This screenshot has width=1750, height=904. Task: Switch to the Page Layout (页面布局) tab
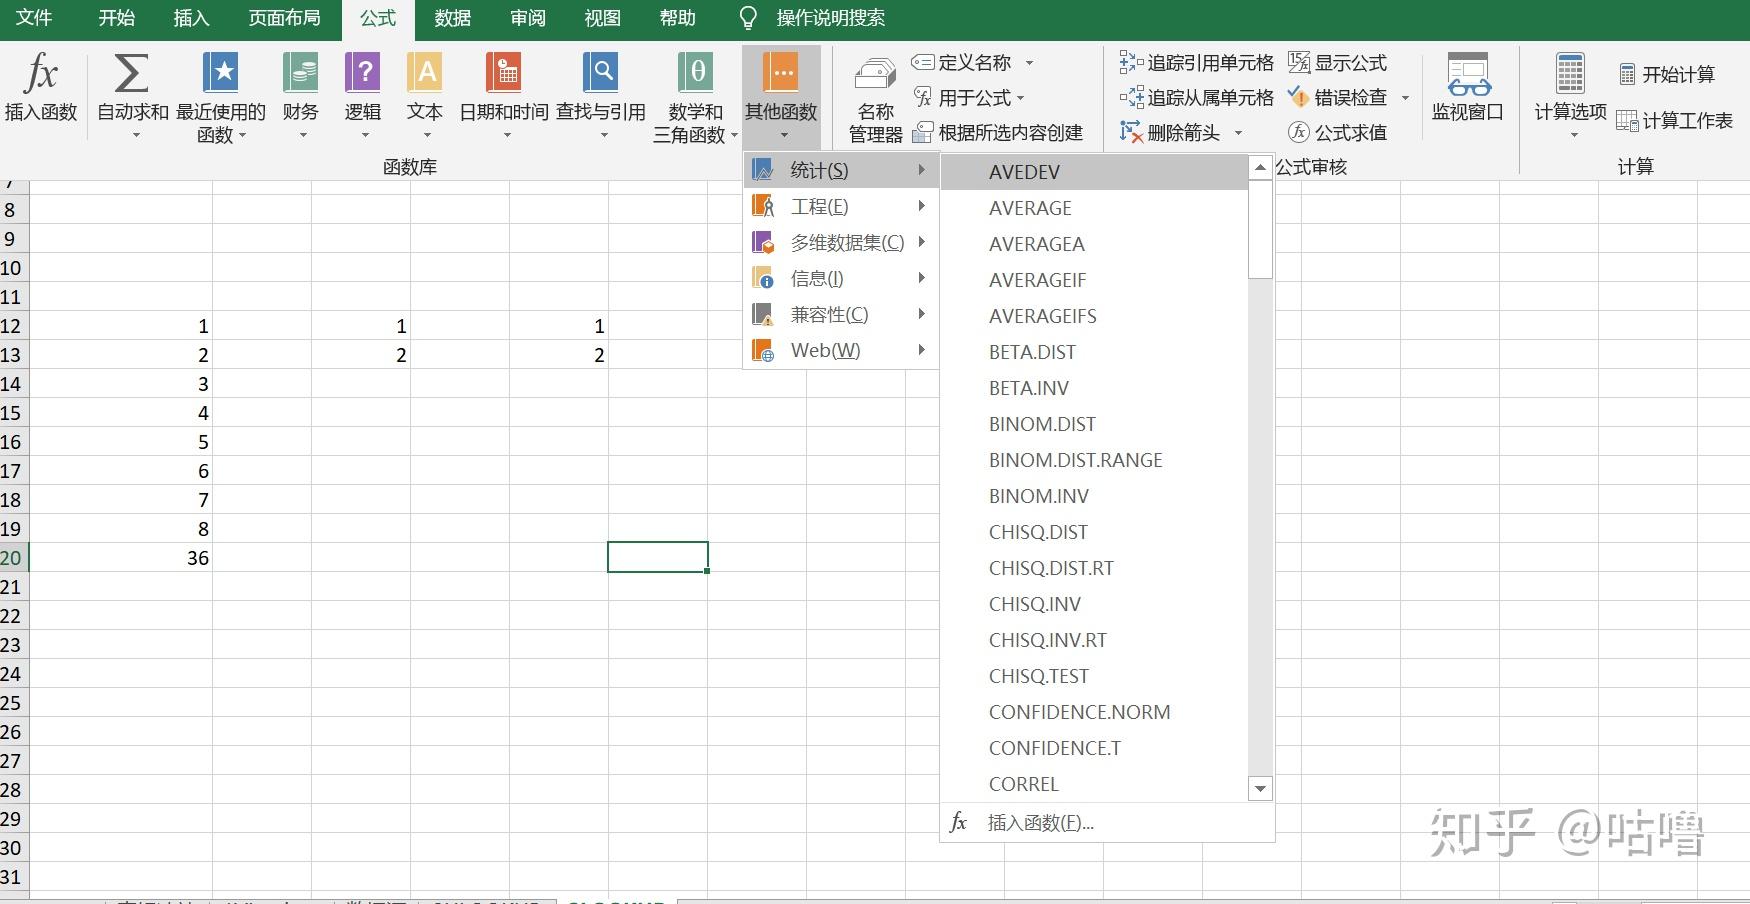click(284, 18)
